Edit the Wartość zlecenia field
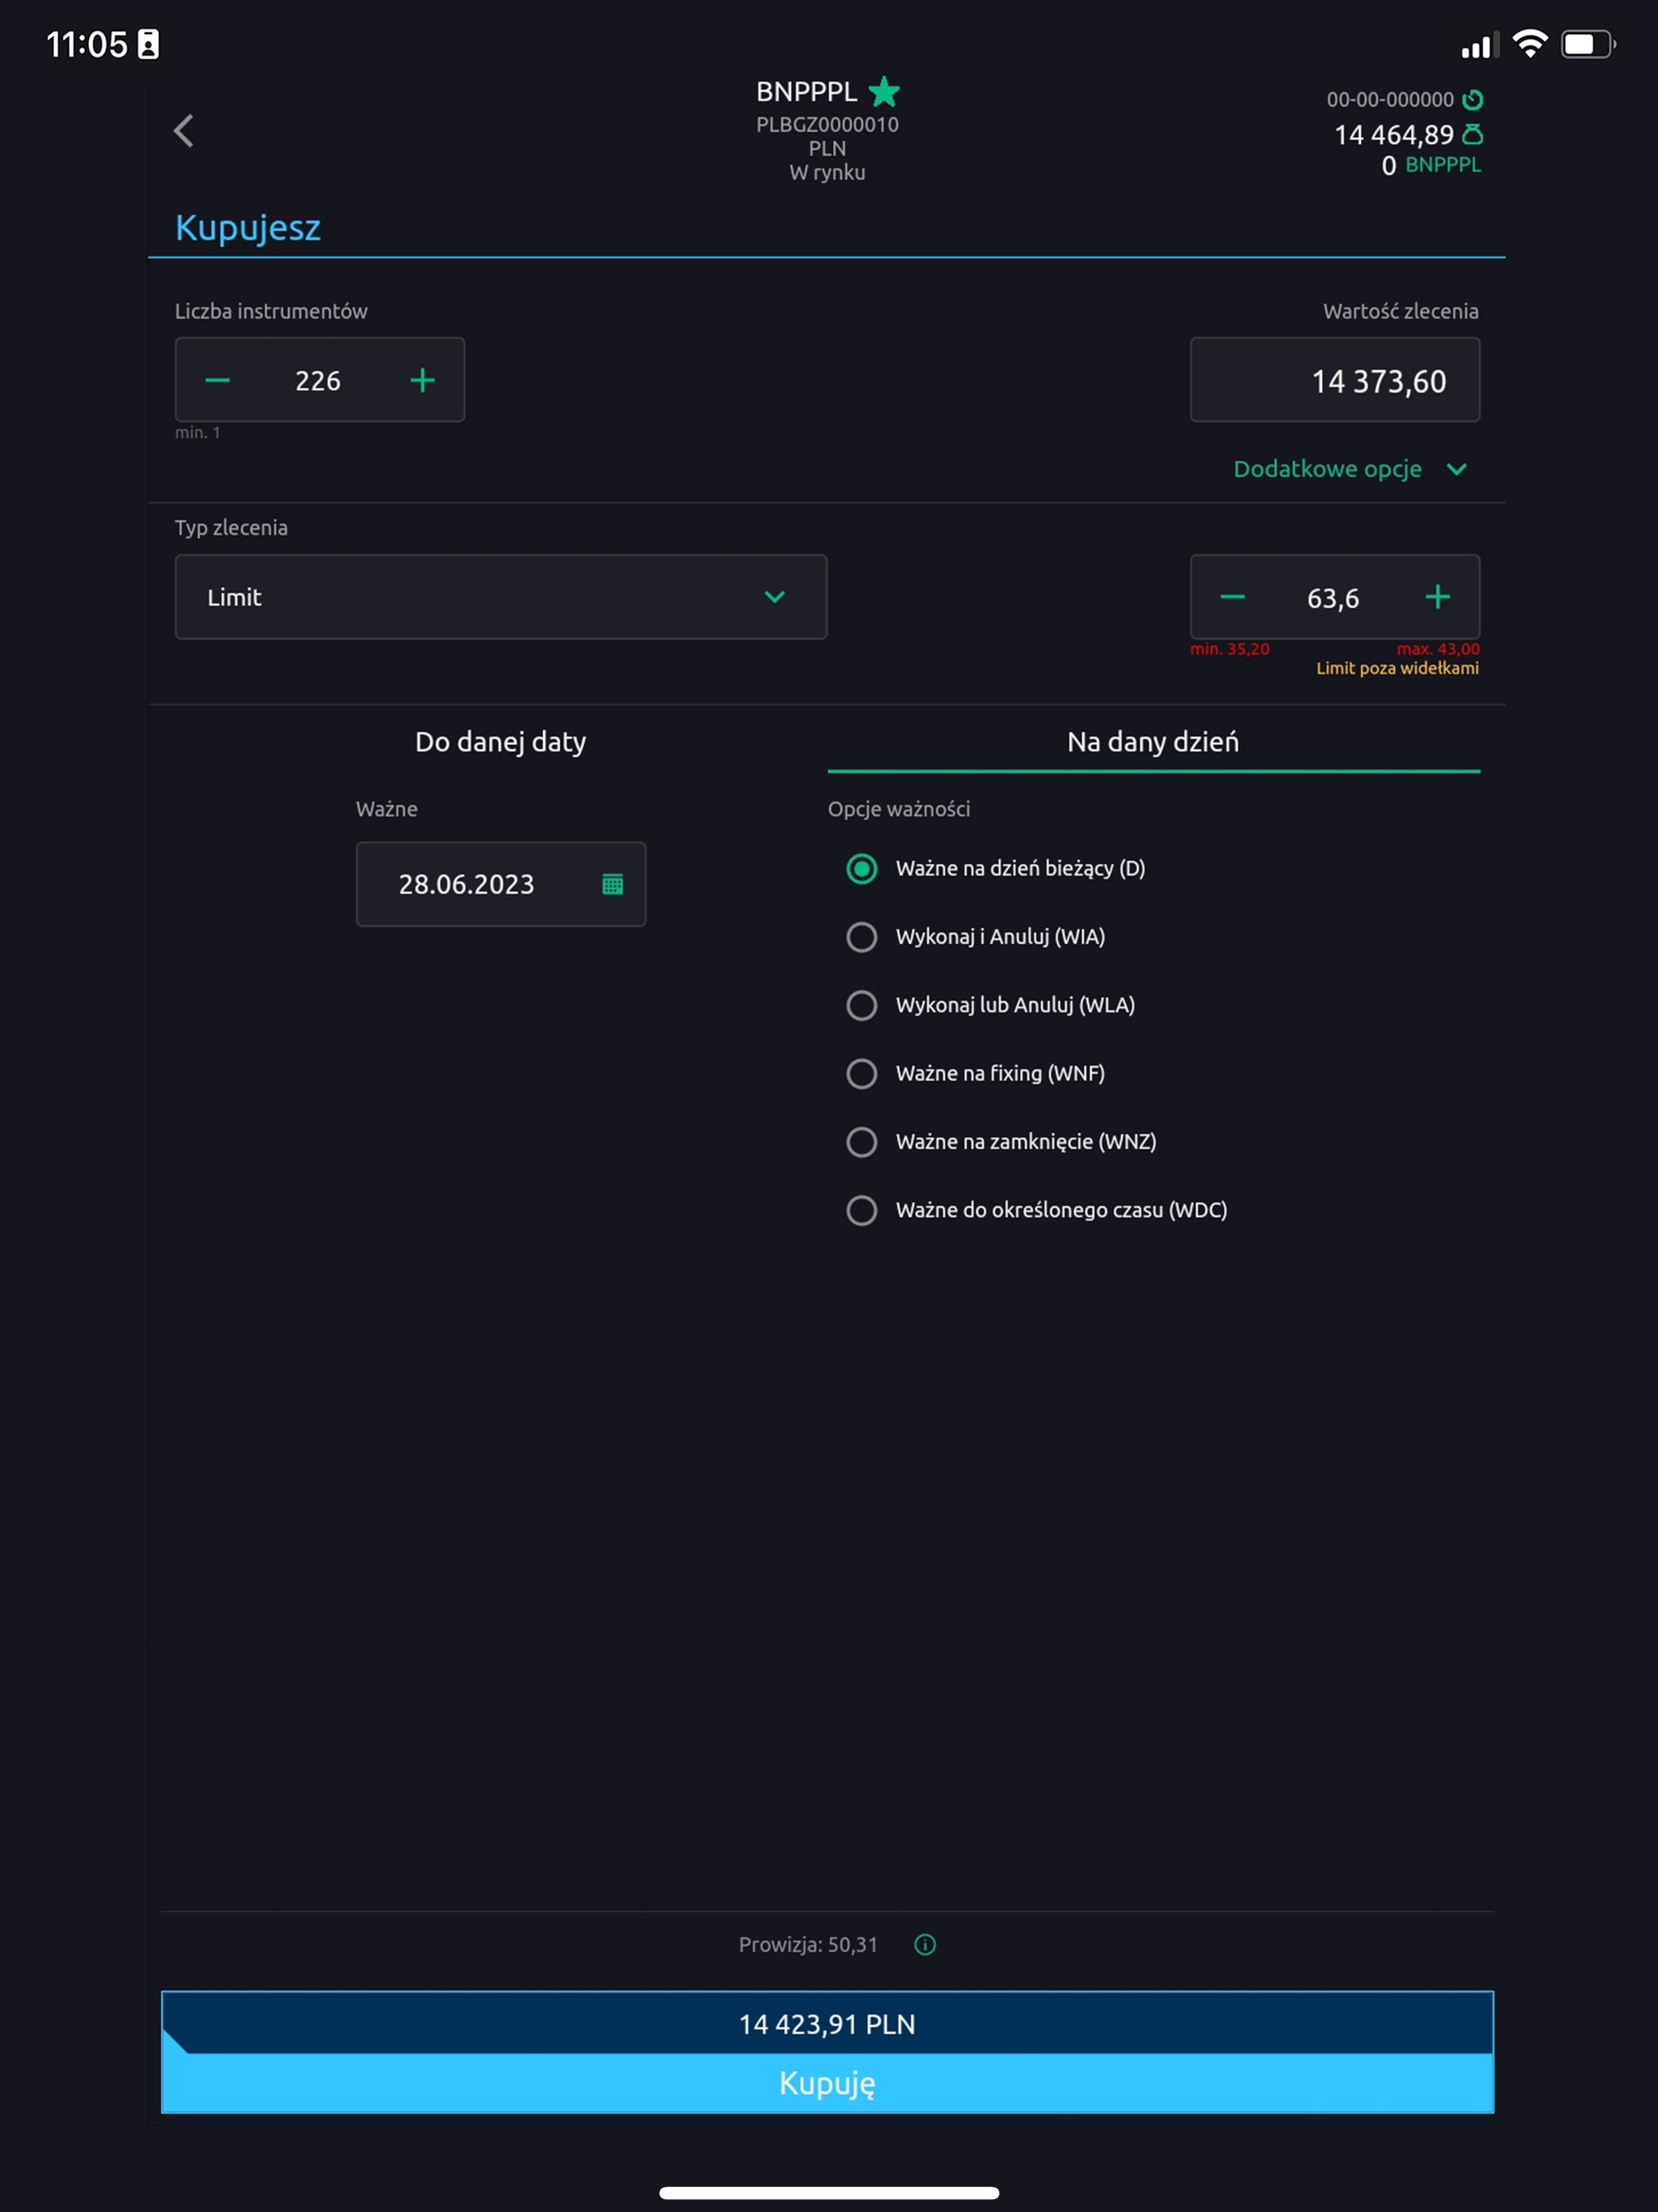Screen dimensions: 1658x2212 [x=1335, y=380]
